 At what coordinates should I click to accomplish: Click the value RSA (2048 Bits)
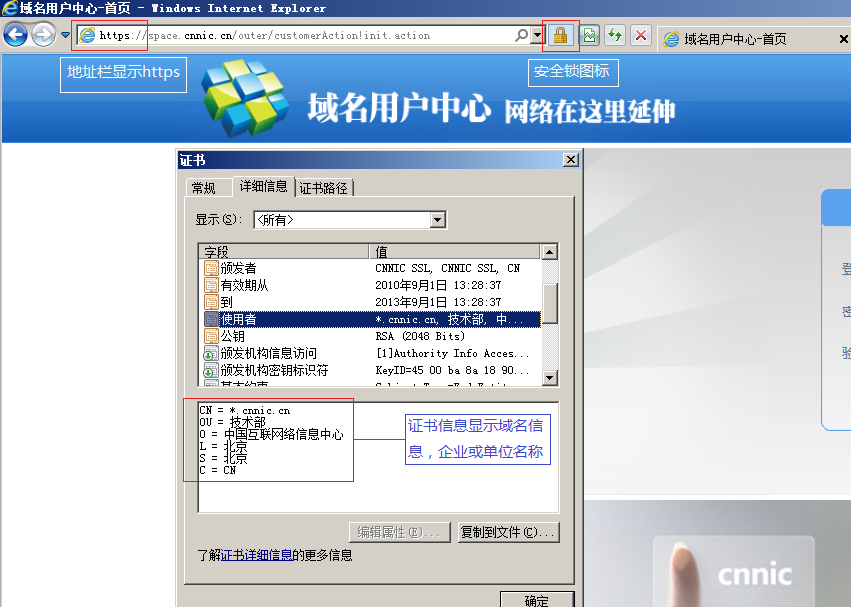420,336
